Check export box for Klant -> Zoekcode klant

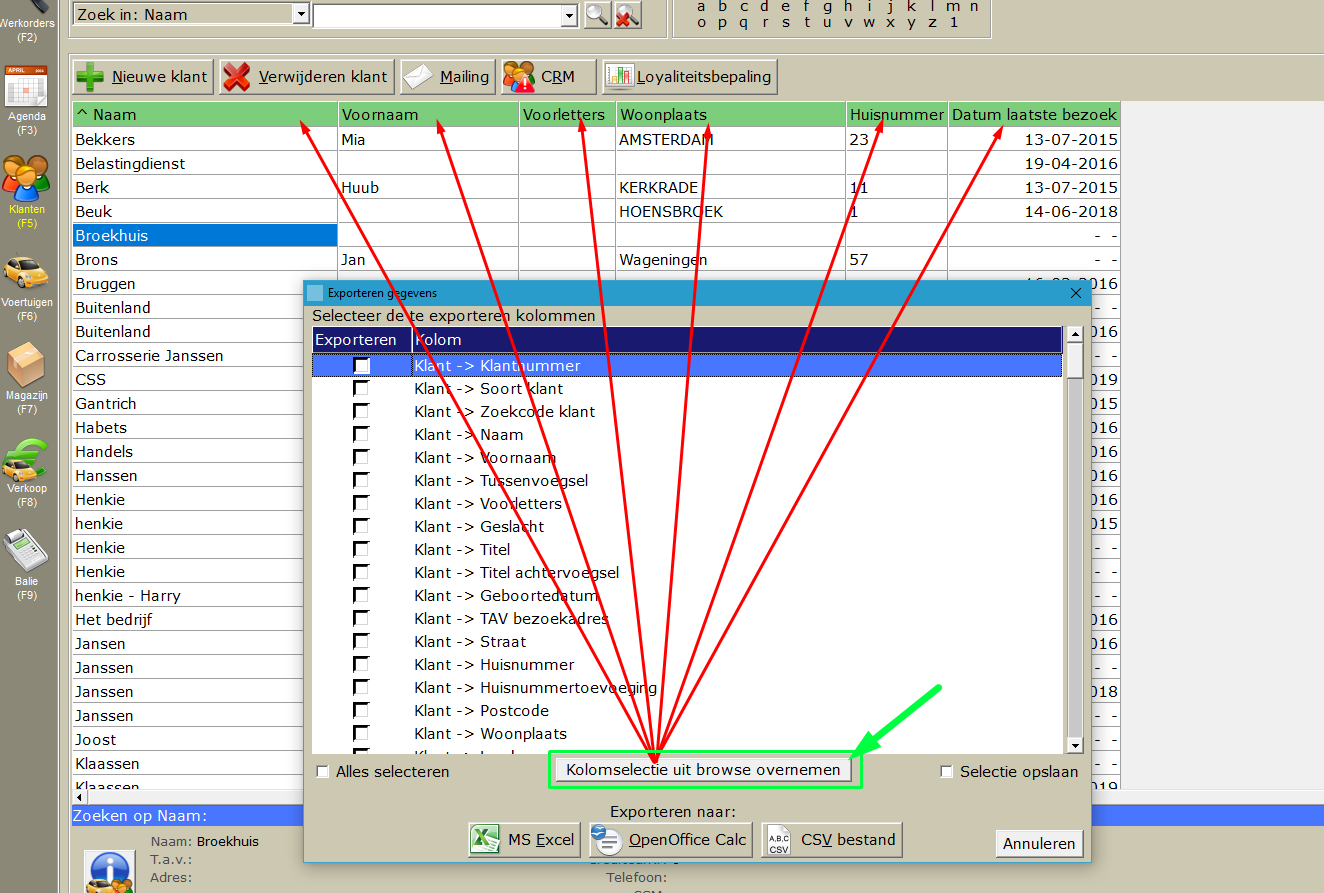click(361, 412)
